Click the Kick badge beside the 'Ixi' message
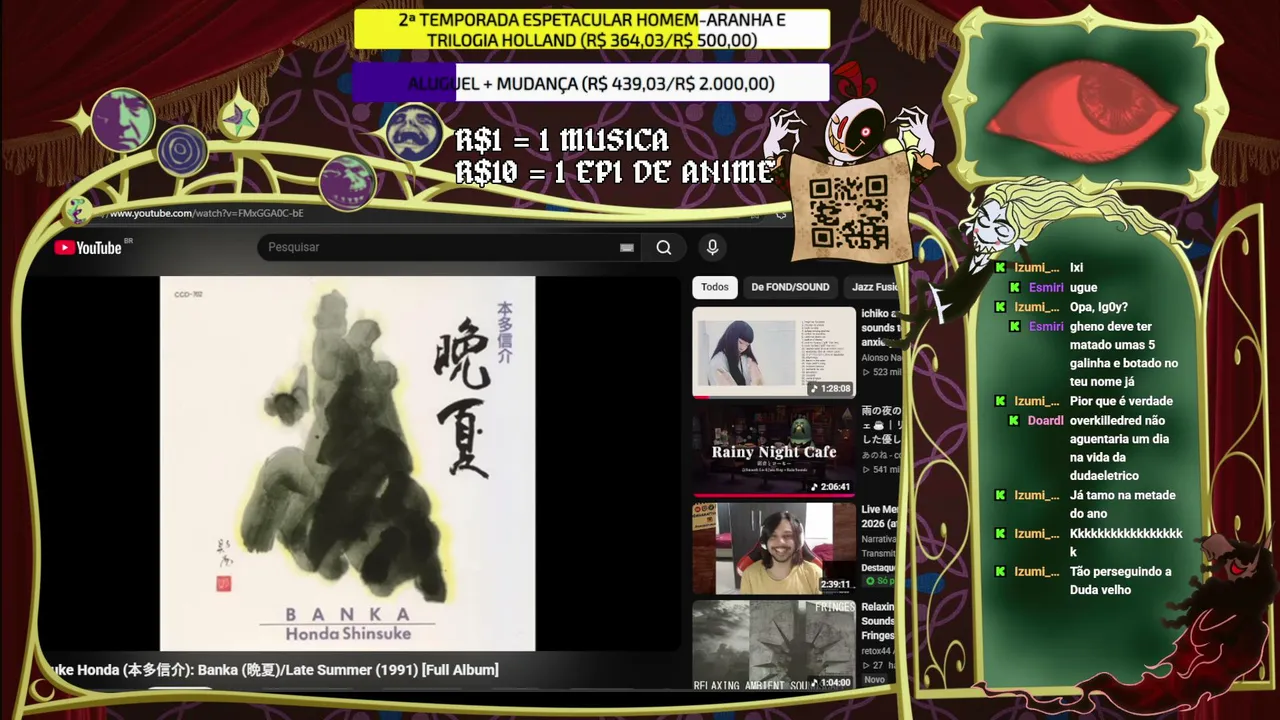Image resolution: width=1280 pixels, height=720 pixels. 1000,268
